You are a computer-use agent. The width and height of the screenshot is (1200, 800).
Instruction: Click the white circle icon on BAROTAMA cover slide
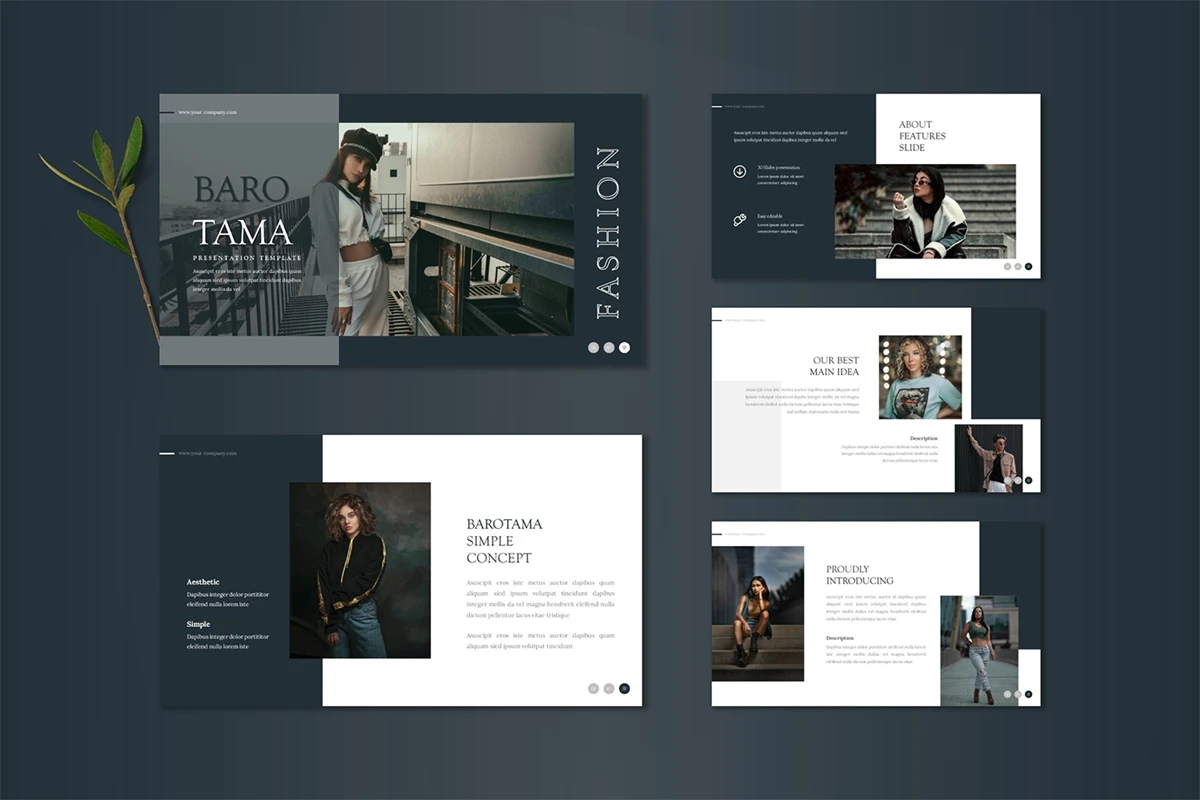(625, 347)
